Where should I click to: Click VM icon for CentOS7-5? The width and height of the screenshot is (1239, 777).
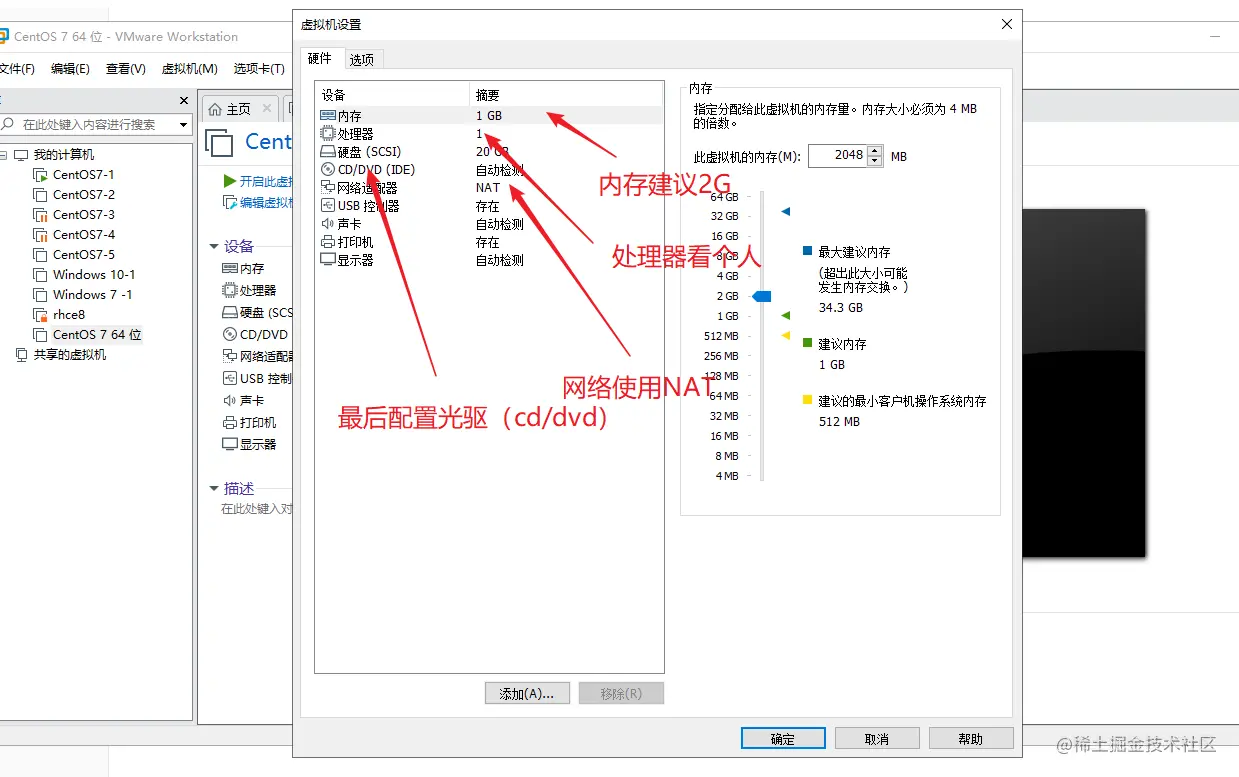click(40, 255)
